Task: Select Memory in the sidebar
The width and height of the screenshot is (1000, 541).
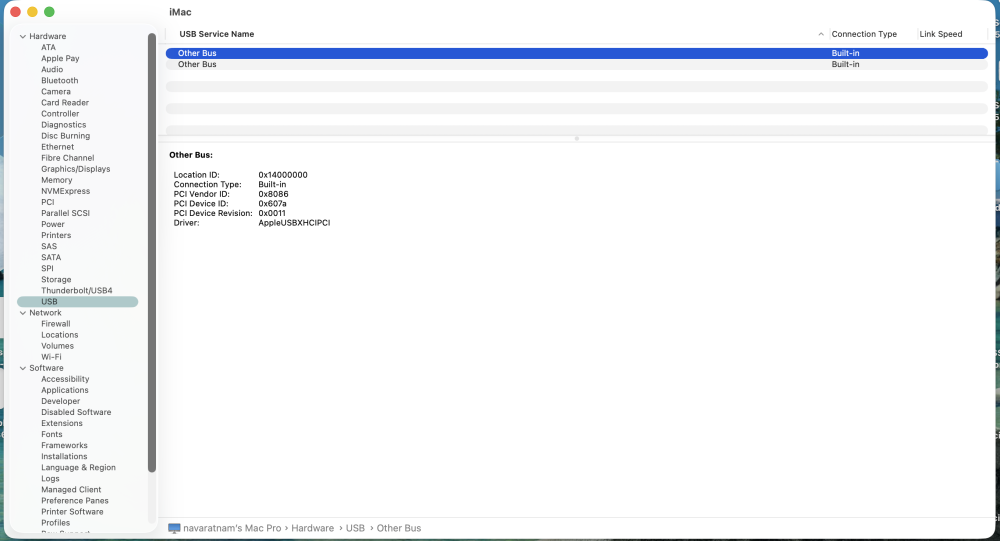Action: click(x=57, y=180)
